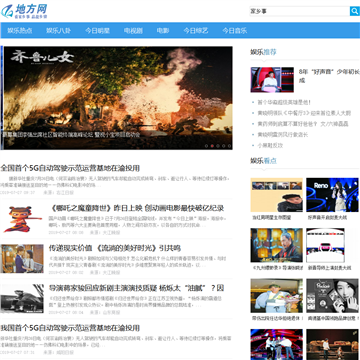Click the 好声音 red chair thumbnail
The image size is (360, 360).
point(272,80)
